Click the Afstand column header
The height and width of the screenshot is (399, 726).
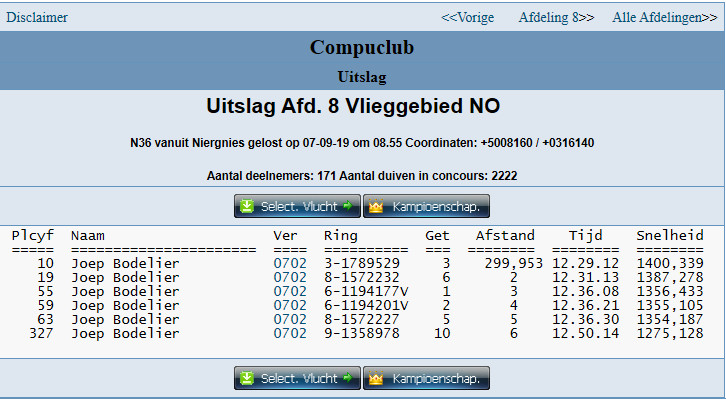click(505, 236)
